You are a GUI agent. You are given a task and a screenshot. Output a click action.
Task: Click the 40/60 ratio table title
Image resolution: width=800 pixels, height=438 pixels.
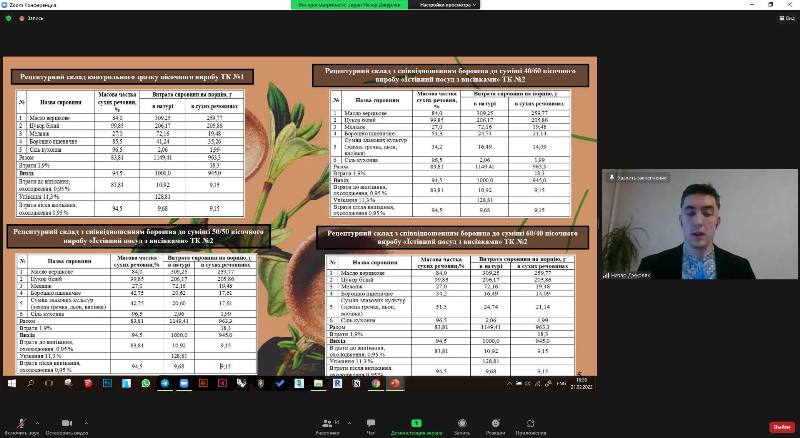point(450,75)
